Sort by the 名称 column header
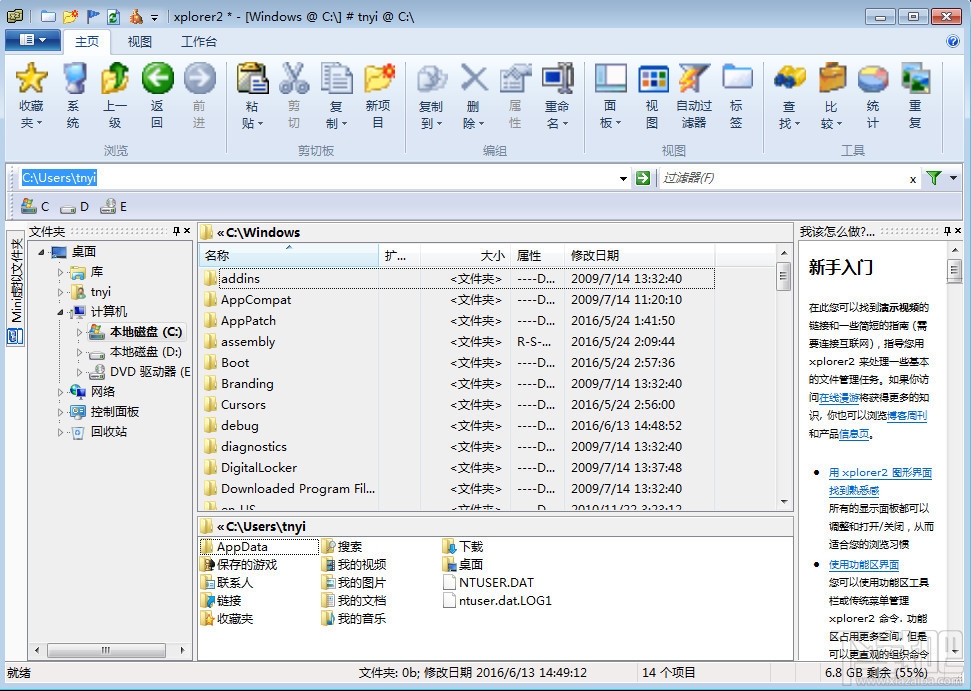 [x=289, y=255]
